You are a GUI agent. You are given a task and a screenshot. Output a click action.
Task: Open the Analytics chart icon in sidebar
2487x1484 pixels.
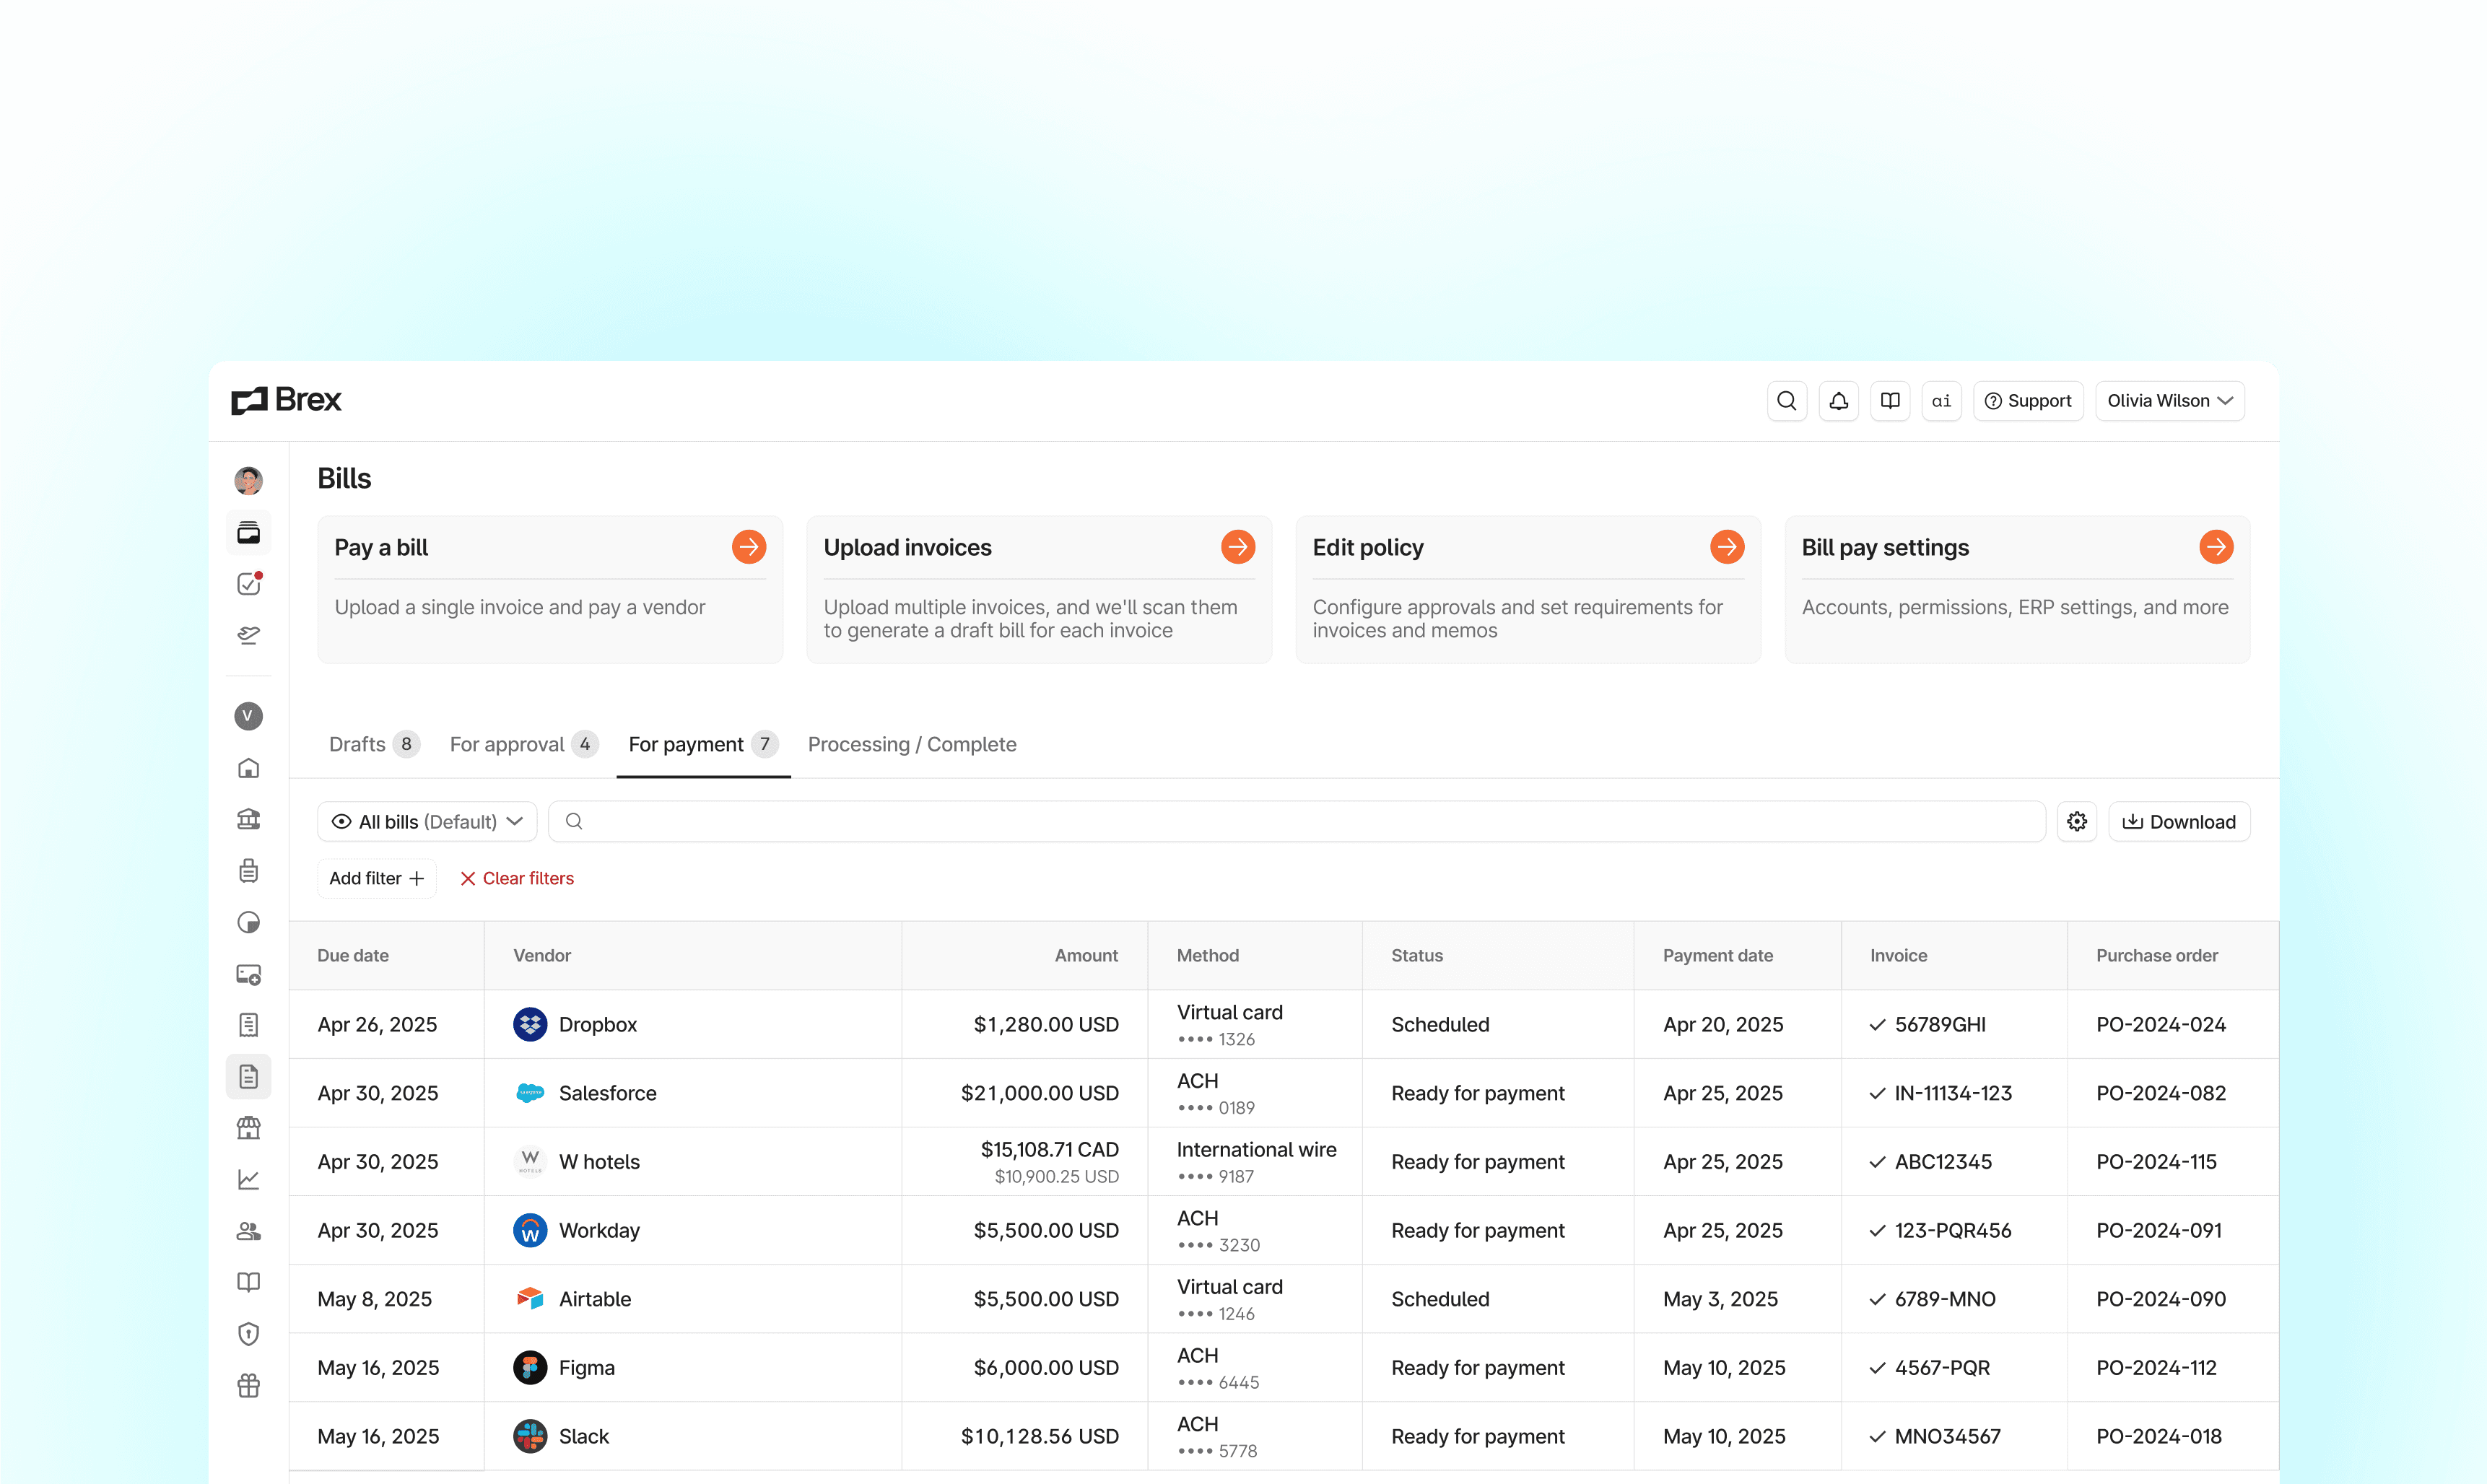[248, 1179]
